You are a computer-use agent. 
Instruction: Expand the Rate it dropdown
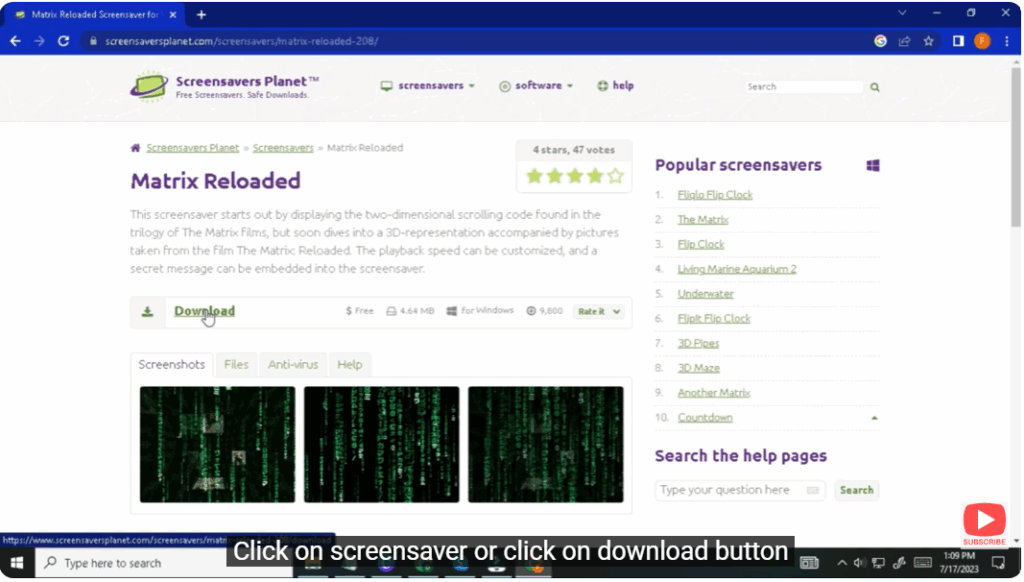(599, 312)
